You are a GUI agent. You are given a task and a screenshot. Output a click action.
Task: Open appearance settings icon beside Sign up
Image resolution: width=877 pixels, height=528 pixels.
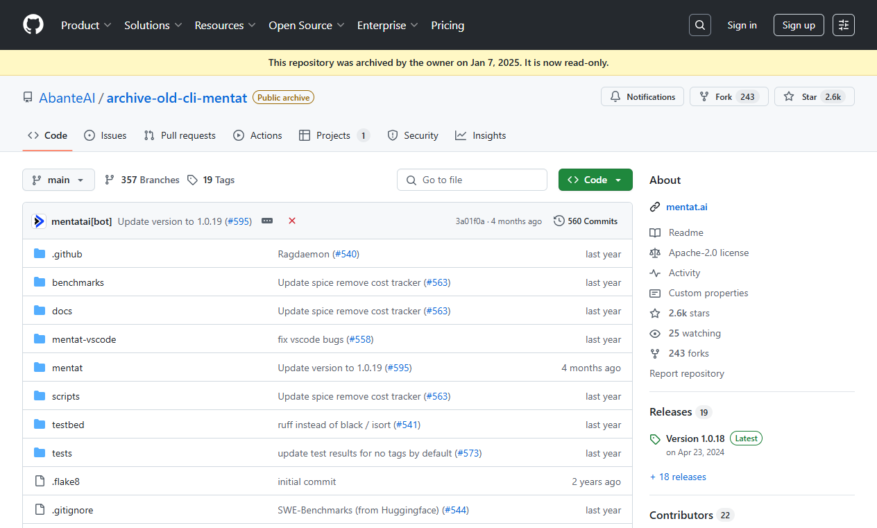843,25
